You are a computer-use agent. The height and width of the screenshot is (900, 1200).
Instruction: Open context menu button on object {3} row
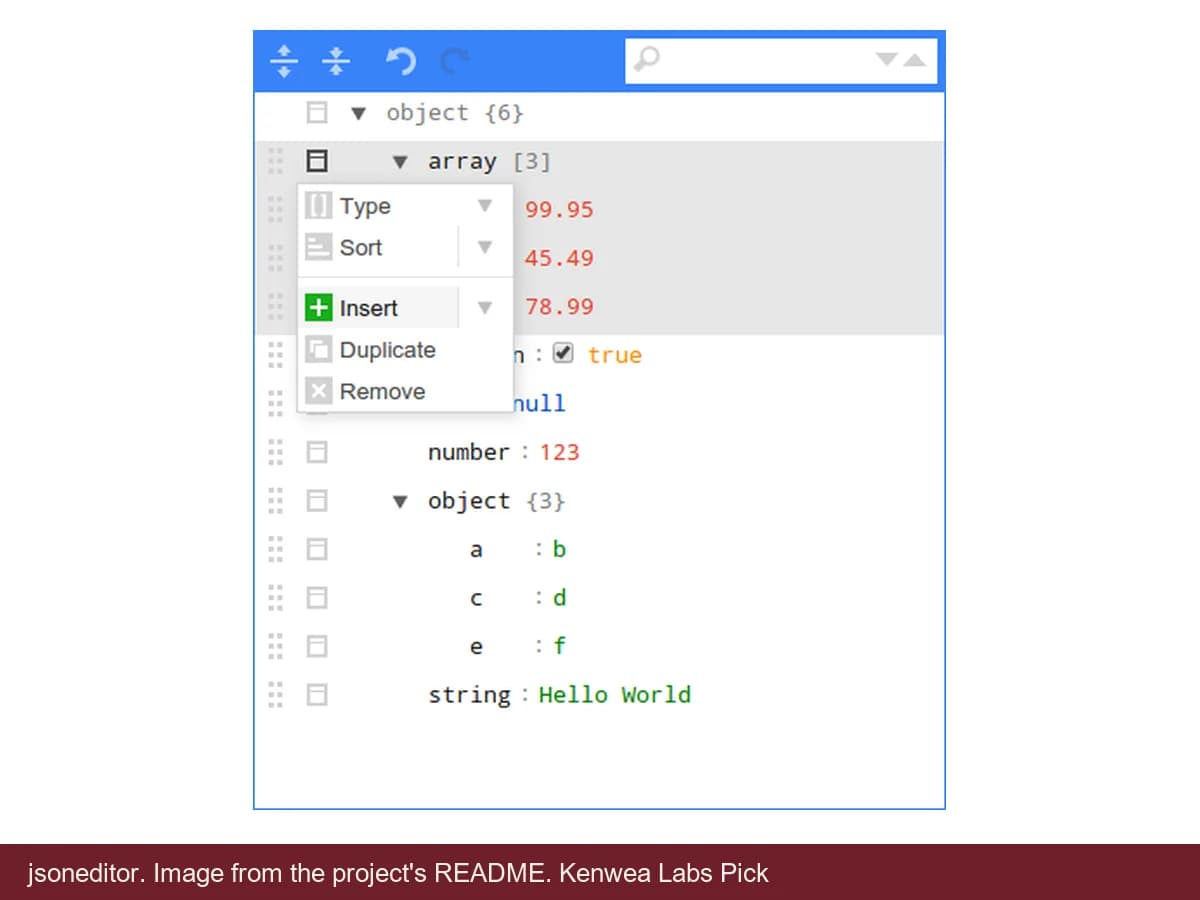(x=316, y=501)
